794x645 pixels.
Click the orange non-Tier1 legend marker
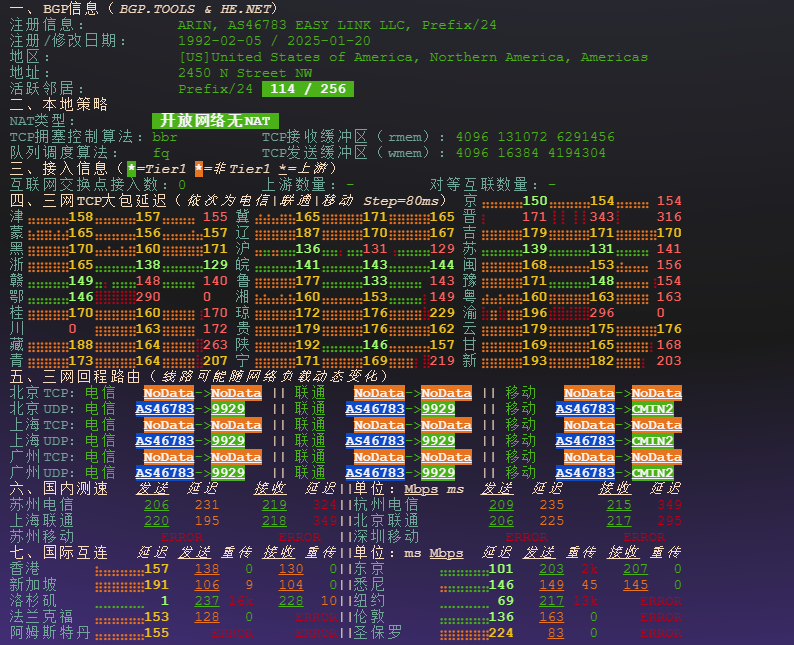click(200, 169)
